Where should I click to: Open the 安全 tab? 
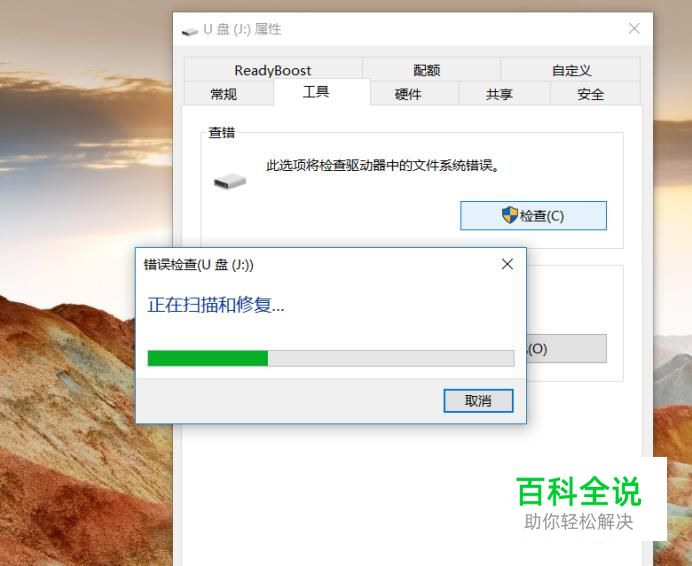pyautogui.click(x=590, y=94)
